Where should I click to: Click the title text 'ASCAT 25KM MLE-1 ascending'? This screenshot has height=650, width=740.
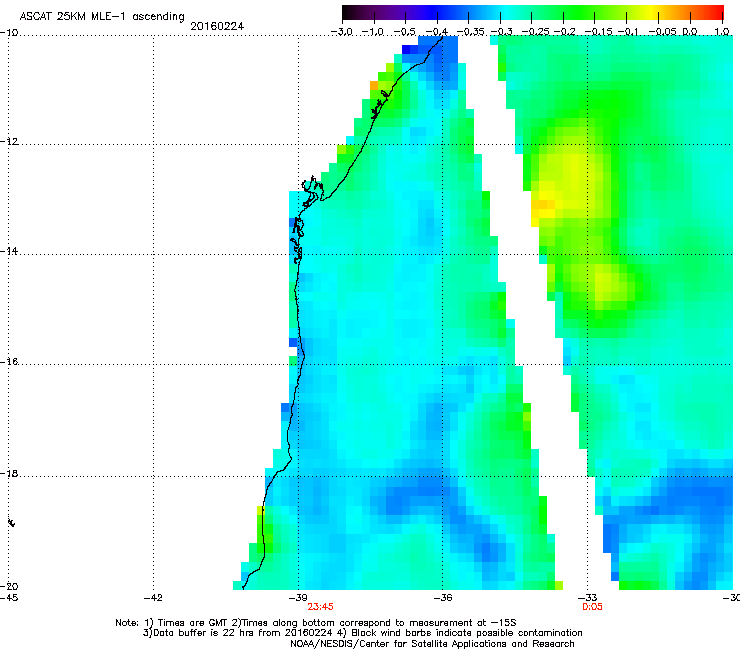tap(102, 17)
